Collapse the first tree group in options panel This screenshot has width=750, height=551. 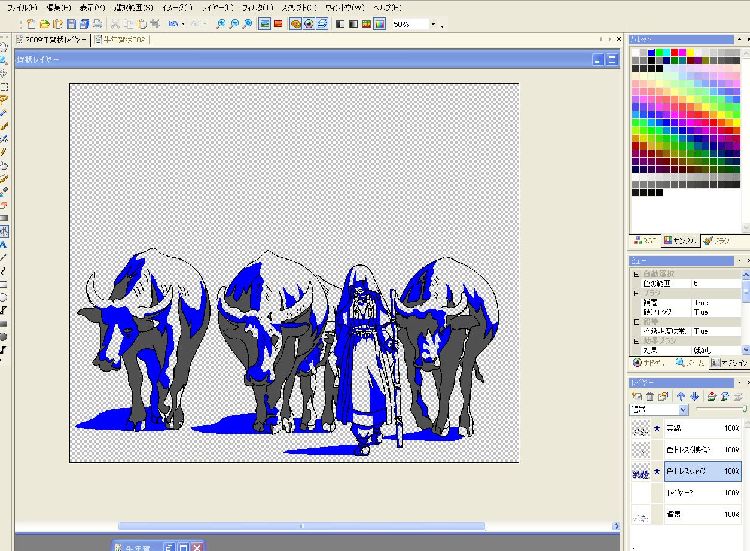point(636,273)
